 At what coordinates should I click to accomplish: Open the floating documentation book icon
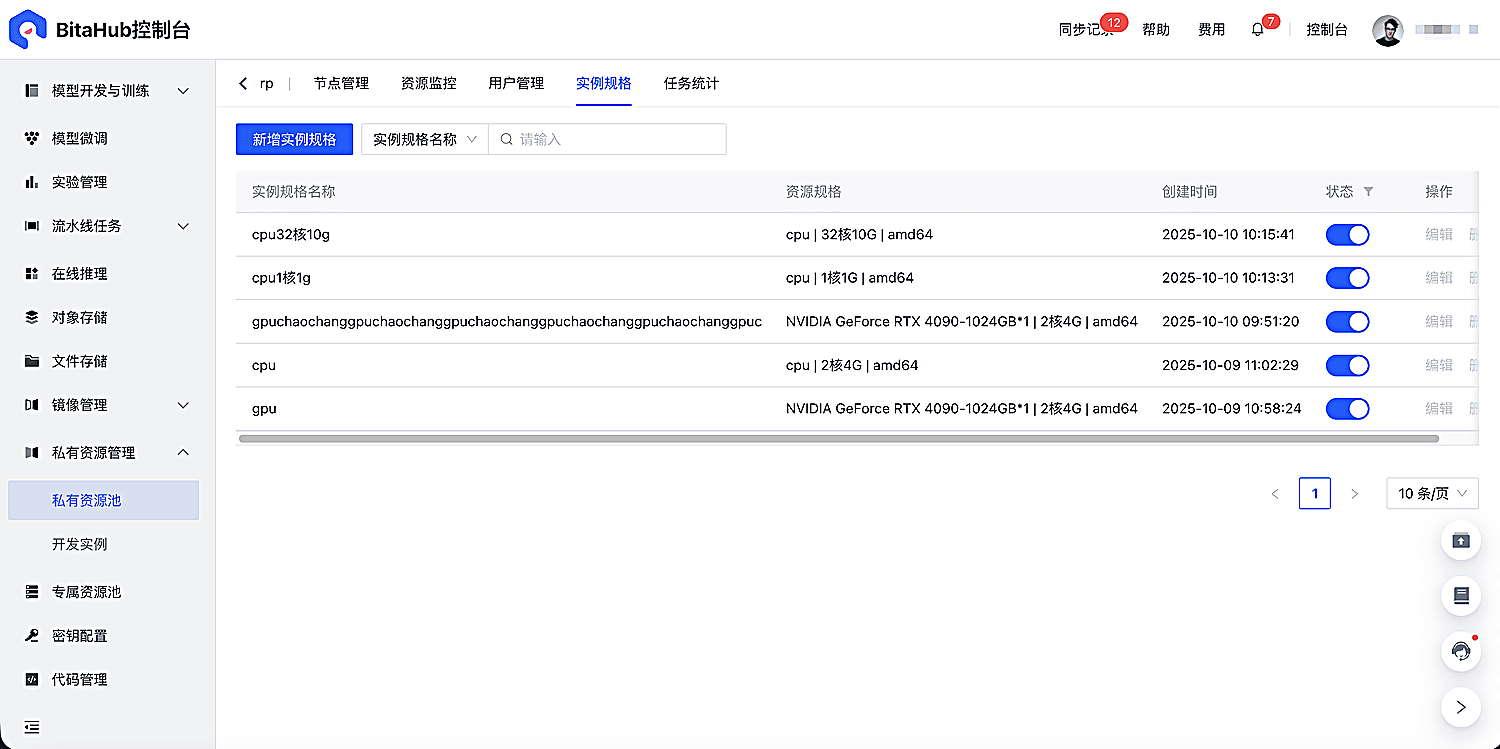[x=1461, y=596]
